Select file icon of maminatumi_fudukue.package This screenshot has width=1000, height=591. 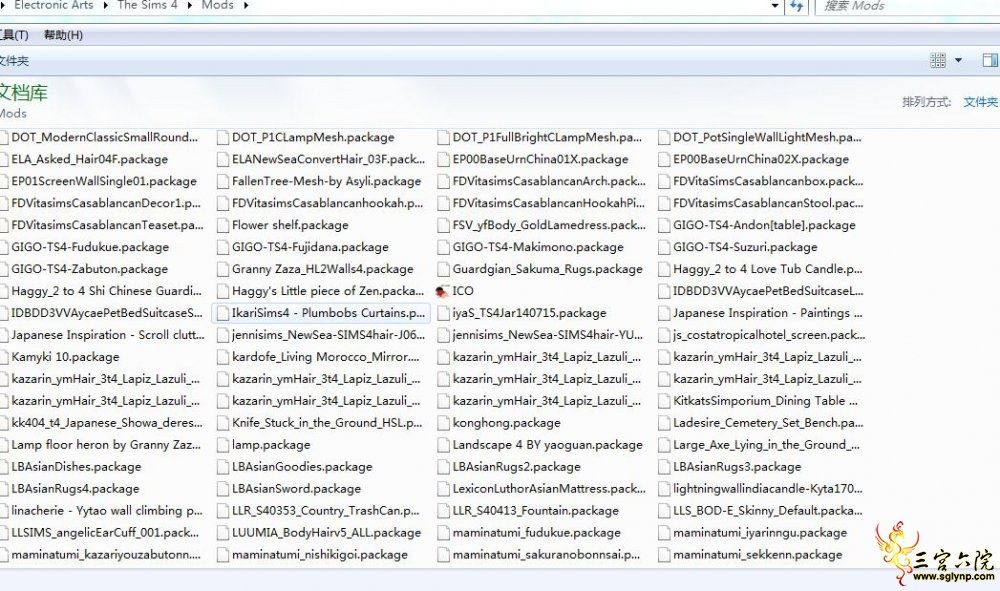point(443,533)
